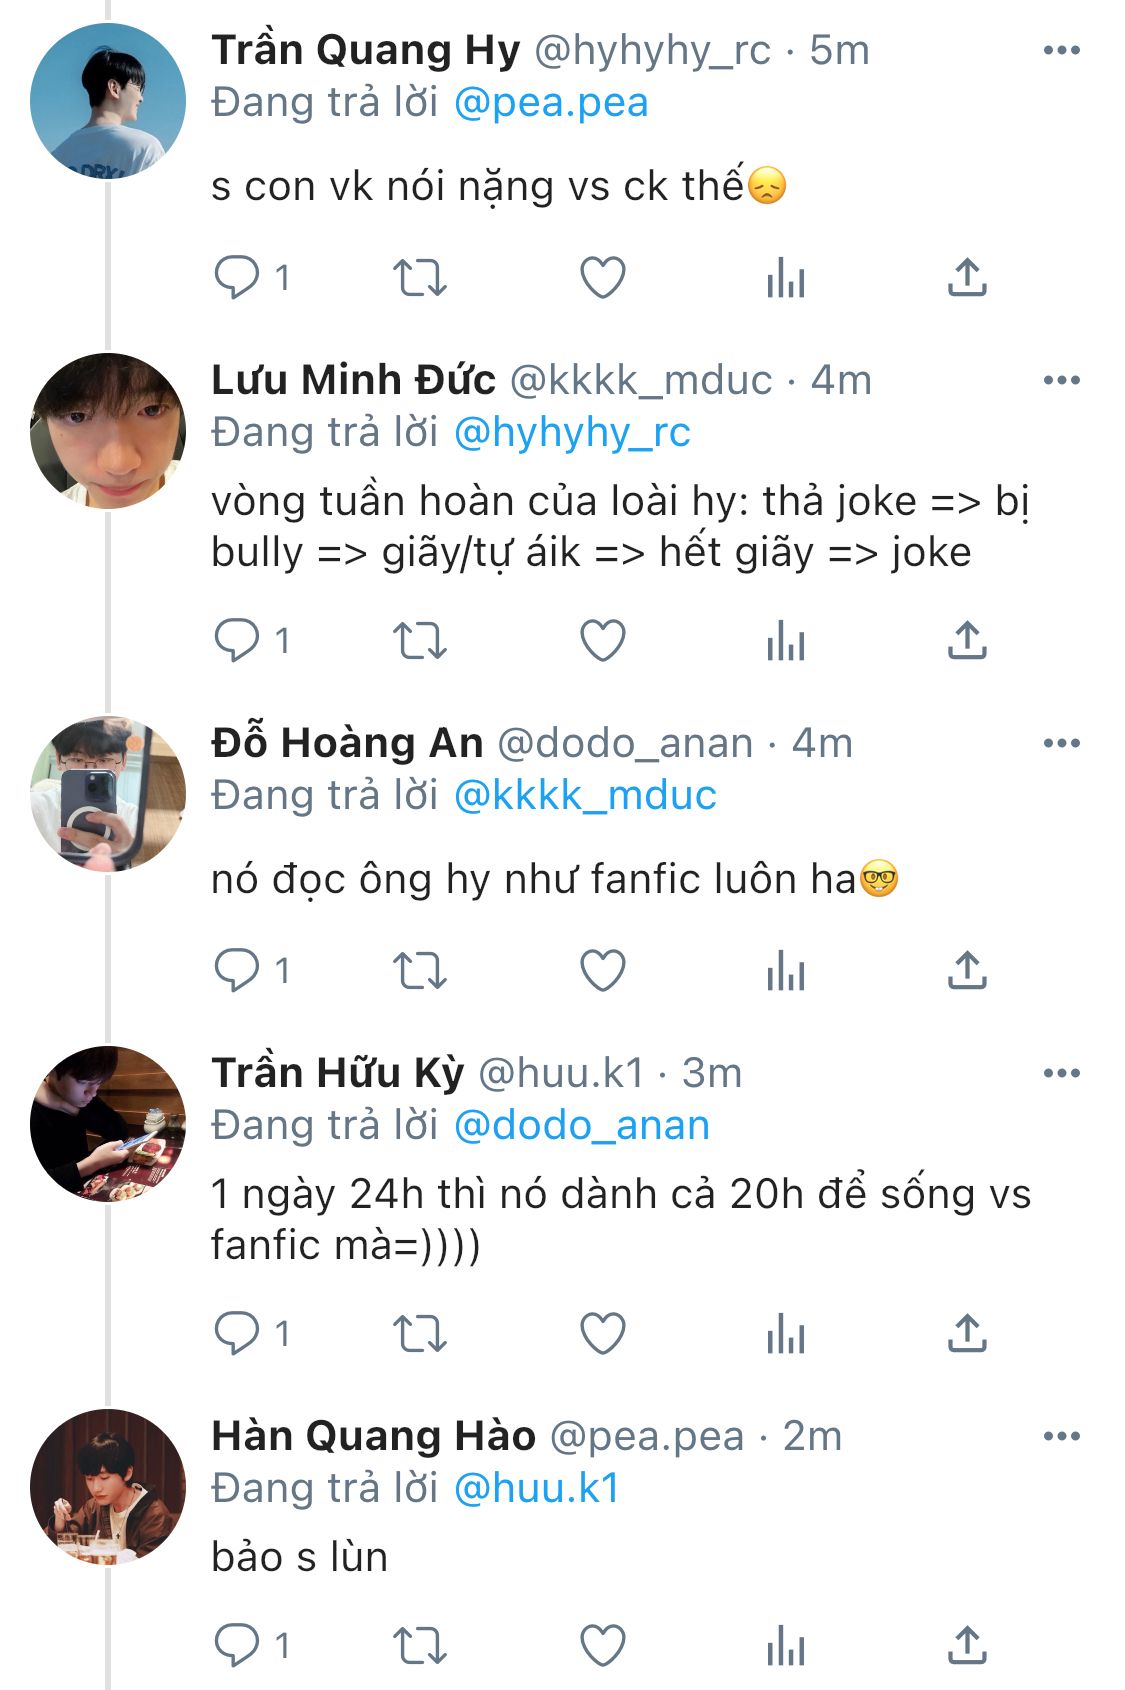
Task: Open more options on Đỗ Hoàng An's tweet
Action: point(1061,743)
